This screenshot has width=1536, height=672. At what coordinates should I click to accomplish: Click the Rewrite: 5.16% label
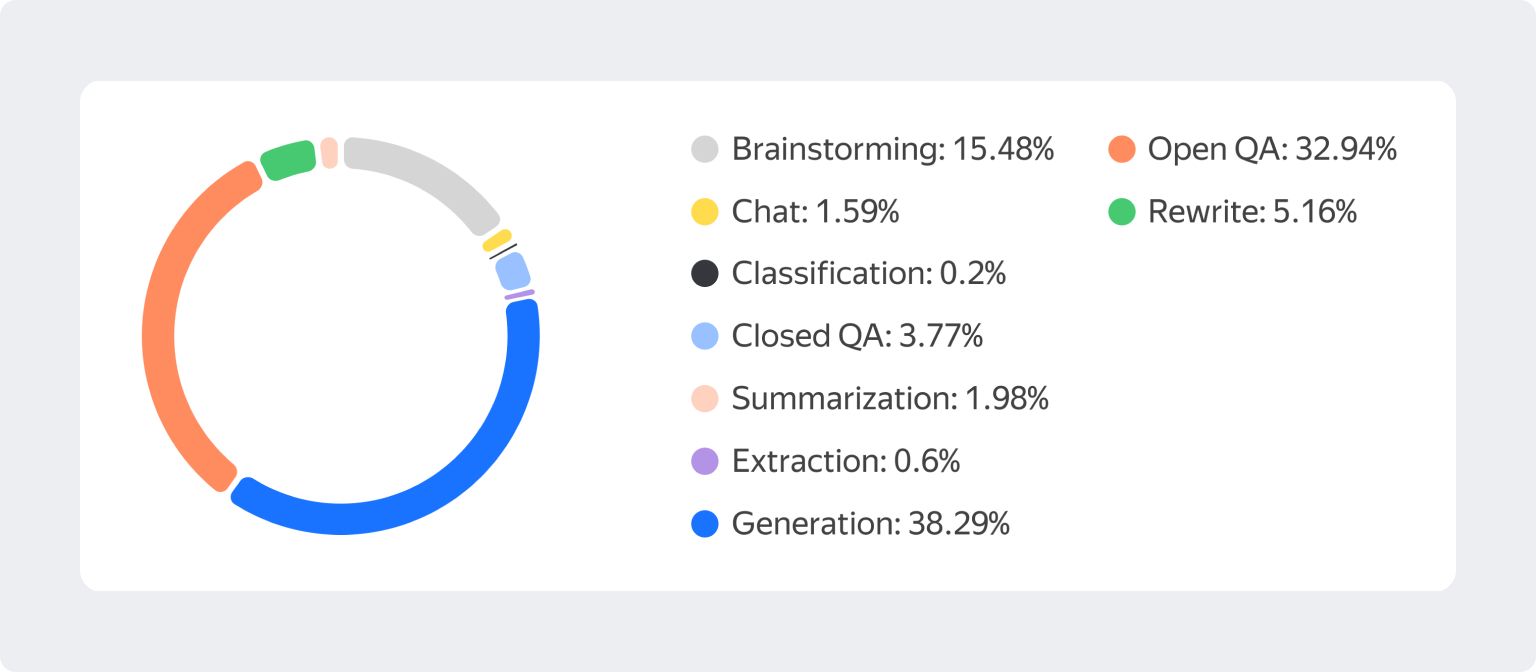coord(1252,212)
